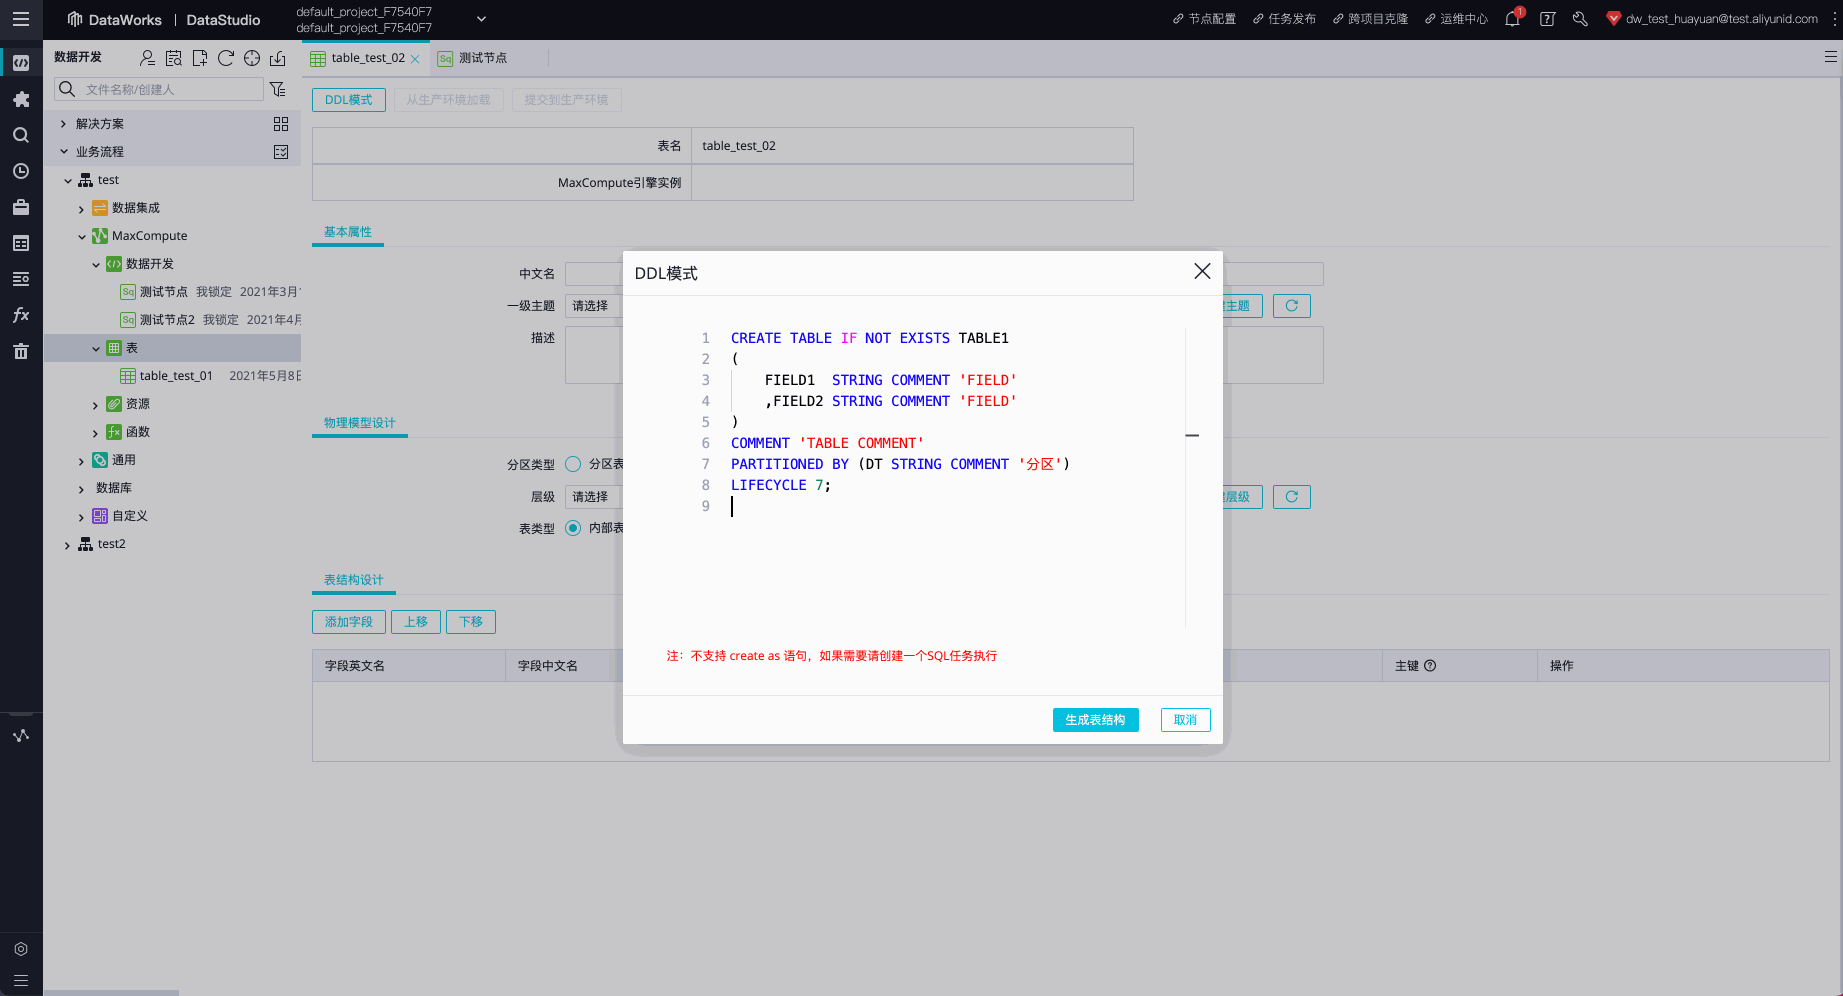Click the 生成表结构 button
Image resolution: width=1843 pixels, height=996 pixels.
(1095, 720)
